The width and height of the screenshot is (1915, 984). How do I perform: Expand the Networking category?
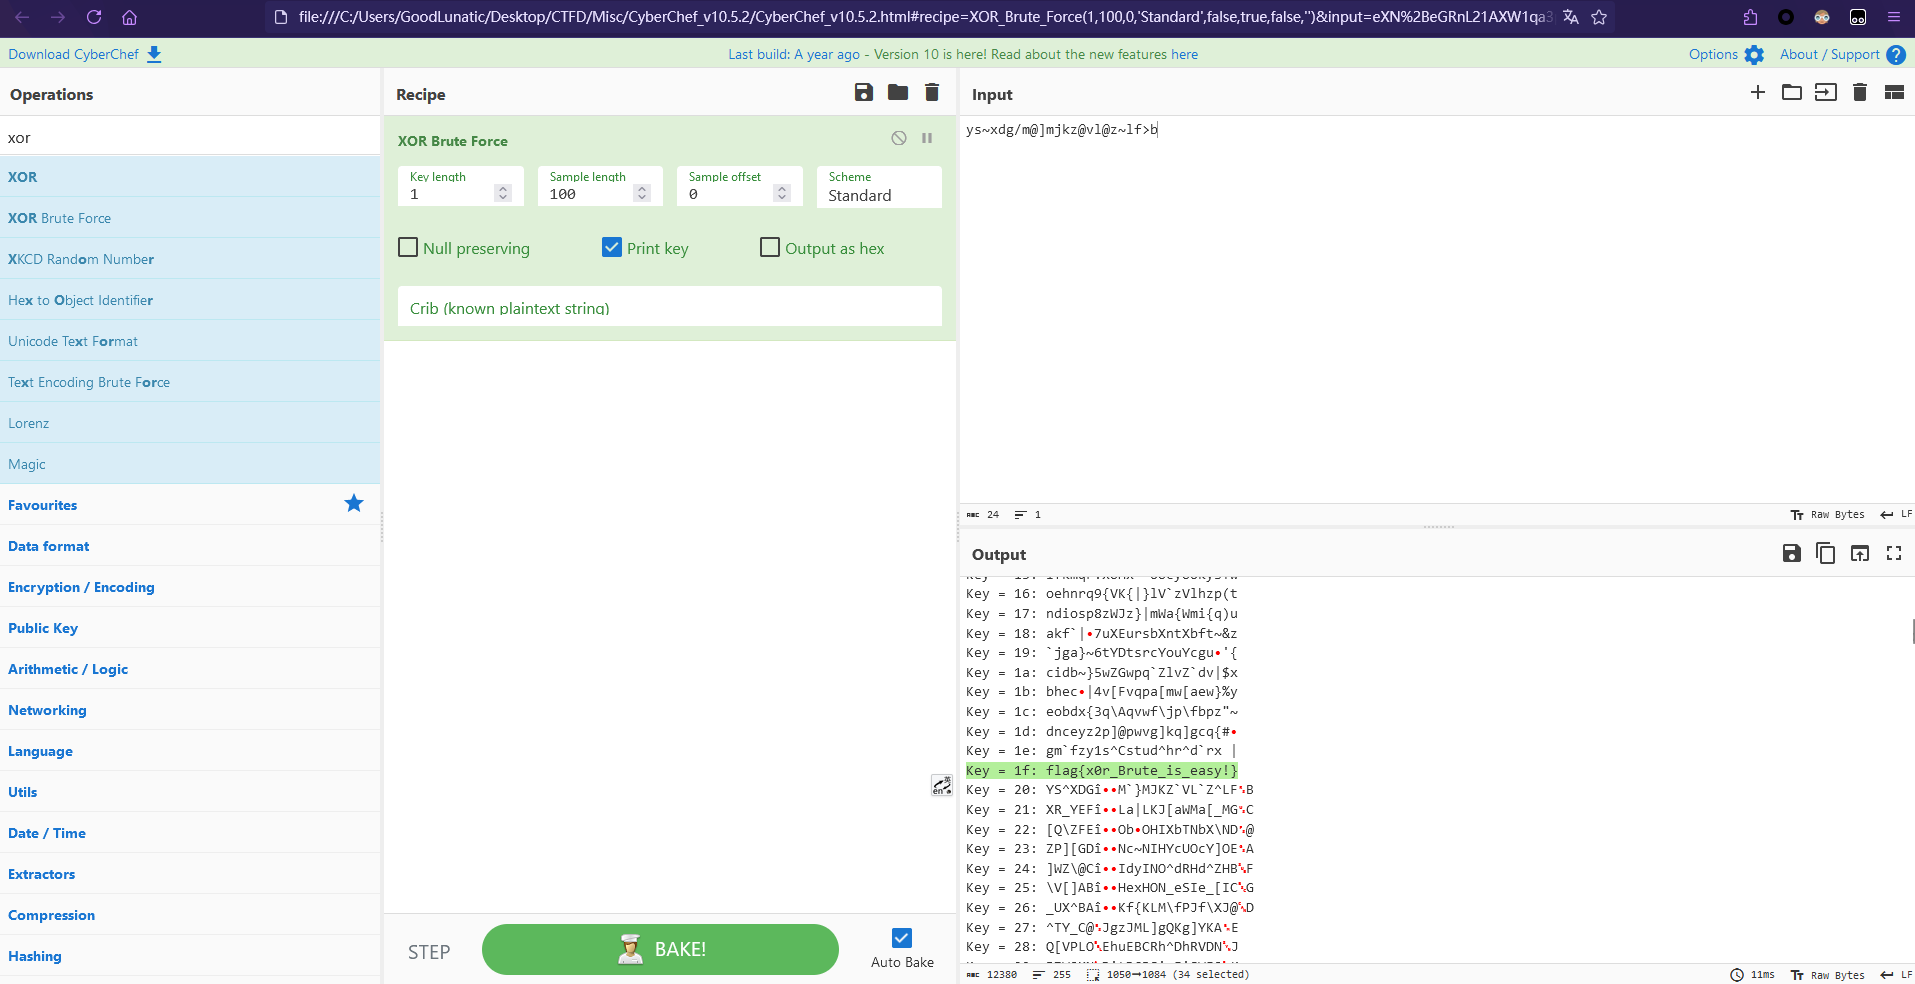click(x=190, y=710)
